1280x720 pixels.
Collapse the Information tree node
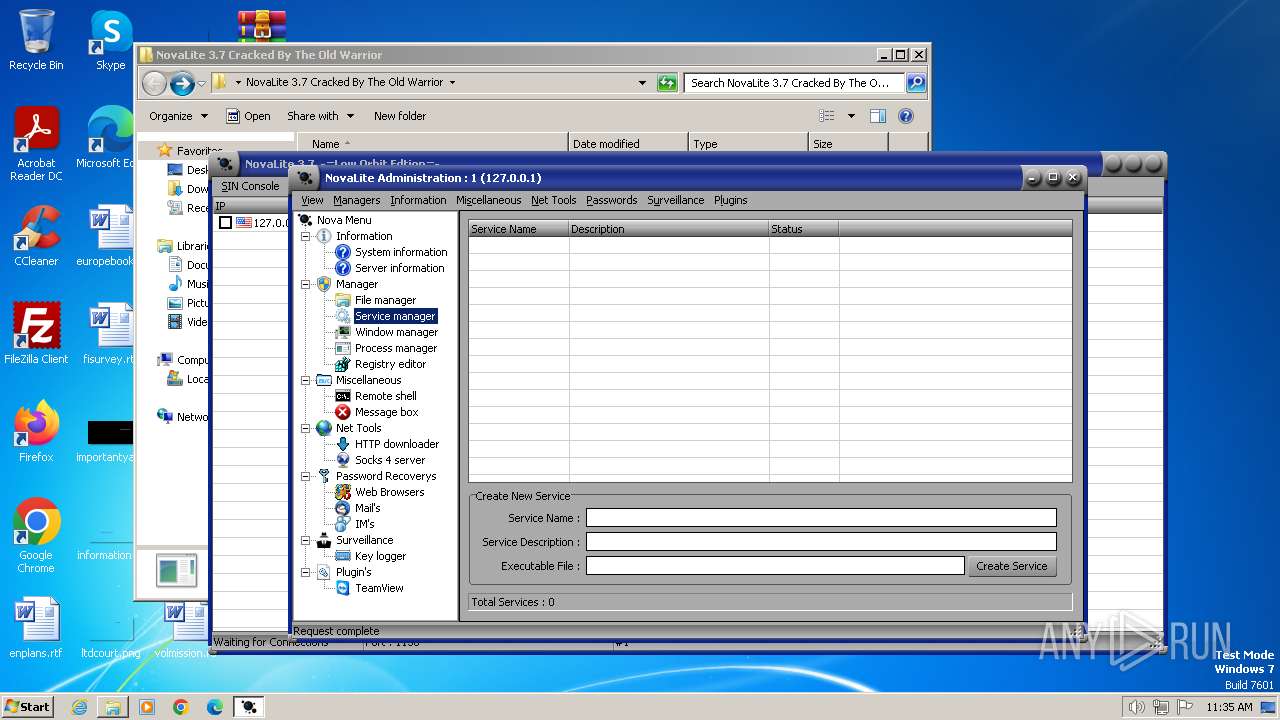(306, 236)
